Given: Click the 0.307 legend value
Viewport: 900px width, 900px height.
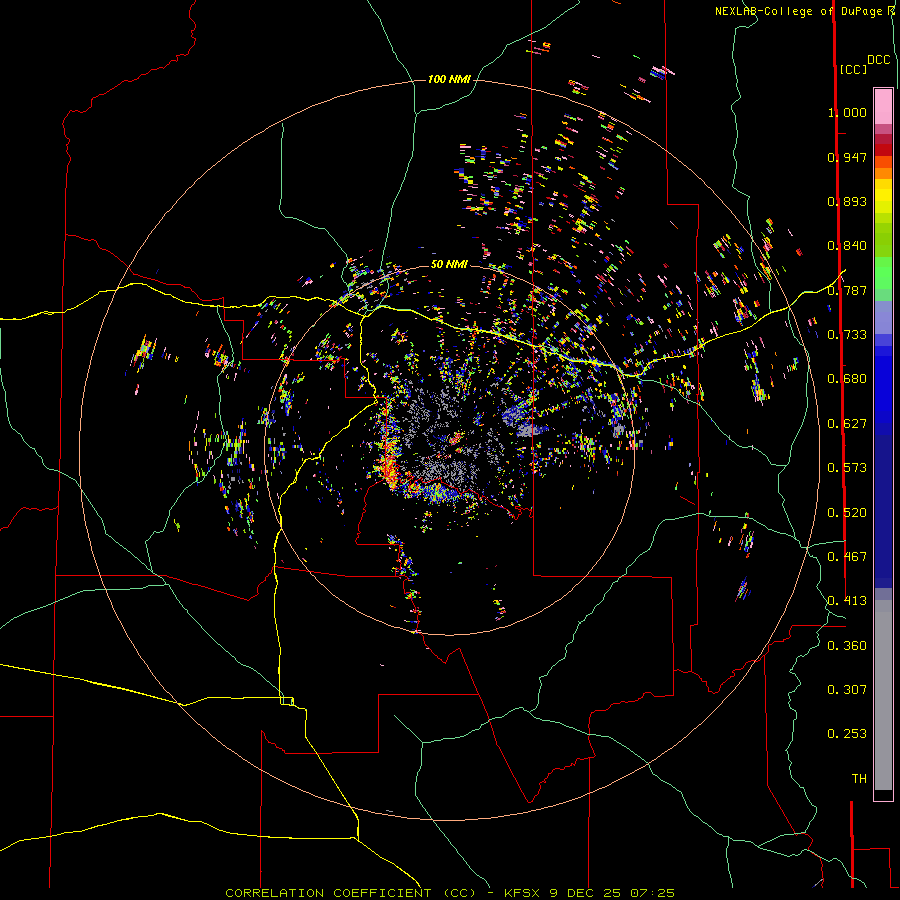Looking at the screenshot, I should pos(847,690).
